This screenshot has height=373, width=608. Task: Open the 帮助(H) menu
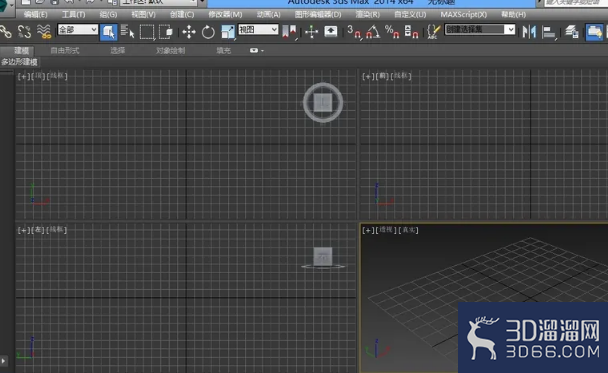click(513, 15)
